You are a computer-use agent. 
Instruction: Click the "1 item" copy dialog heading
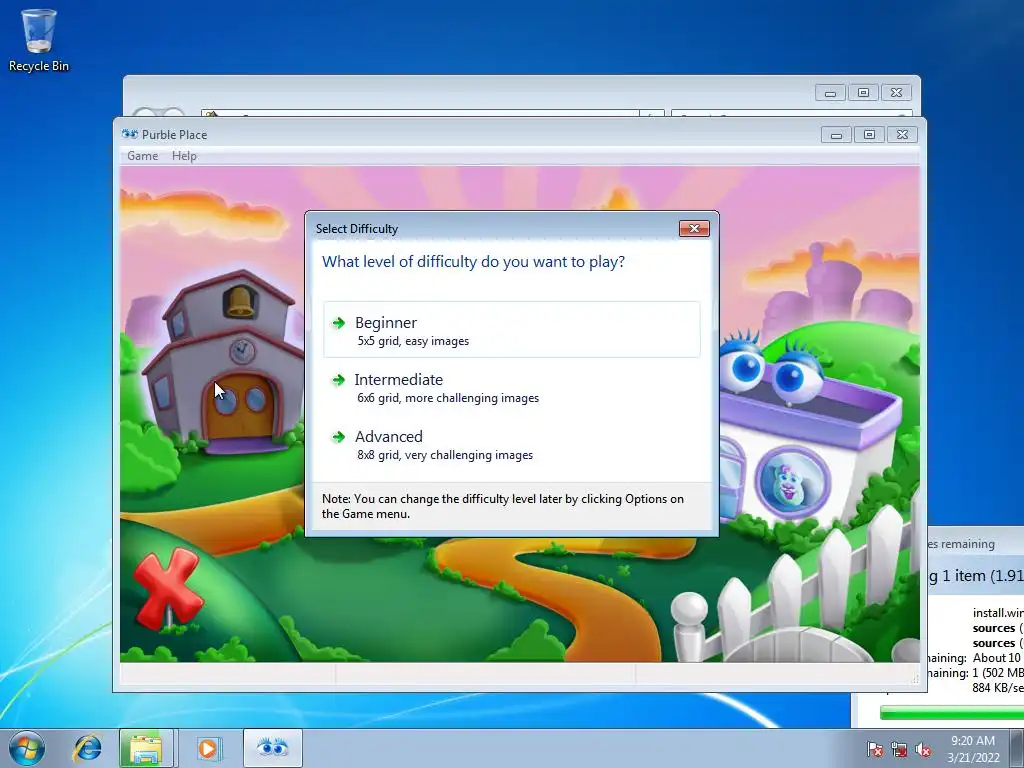click(x=976, y=575)
